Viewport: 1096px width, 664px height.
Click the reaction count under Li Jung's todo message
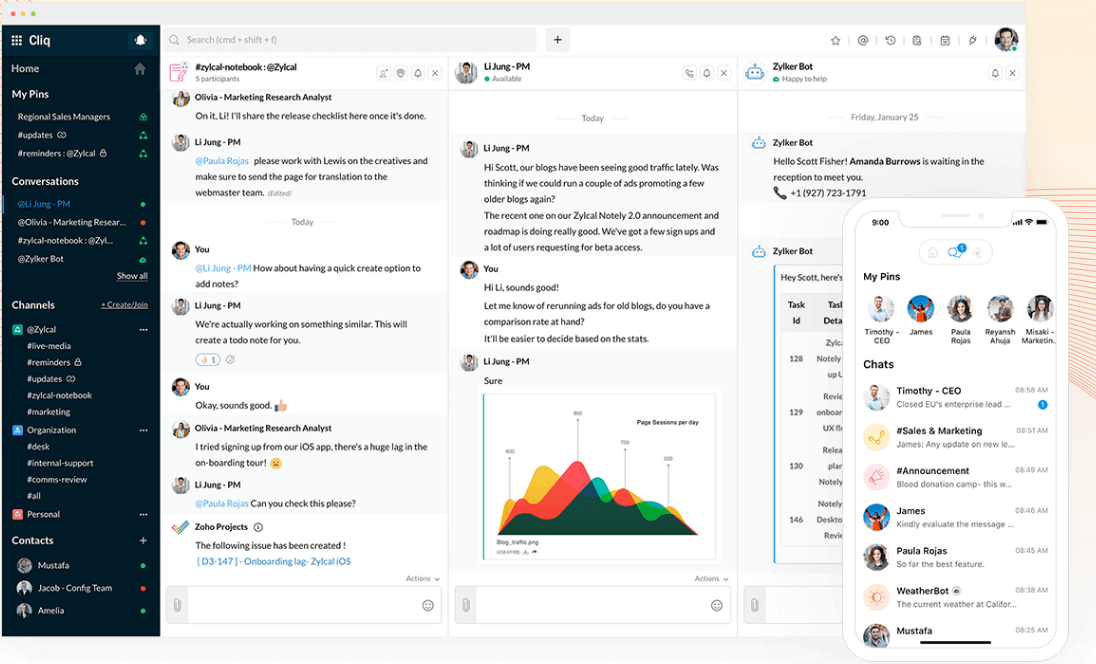pos(208,360)
